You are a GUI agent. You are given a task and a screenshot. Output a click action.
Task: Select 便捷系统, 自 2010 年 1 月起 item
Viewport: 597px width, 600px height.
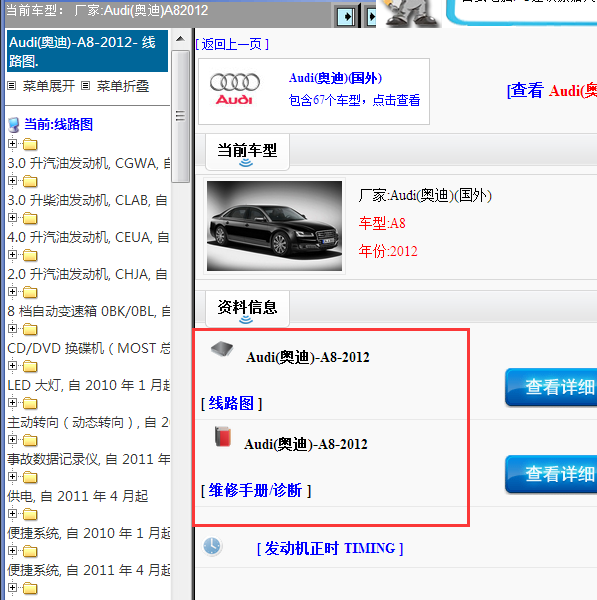coord(89,533)
